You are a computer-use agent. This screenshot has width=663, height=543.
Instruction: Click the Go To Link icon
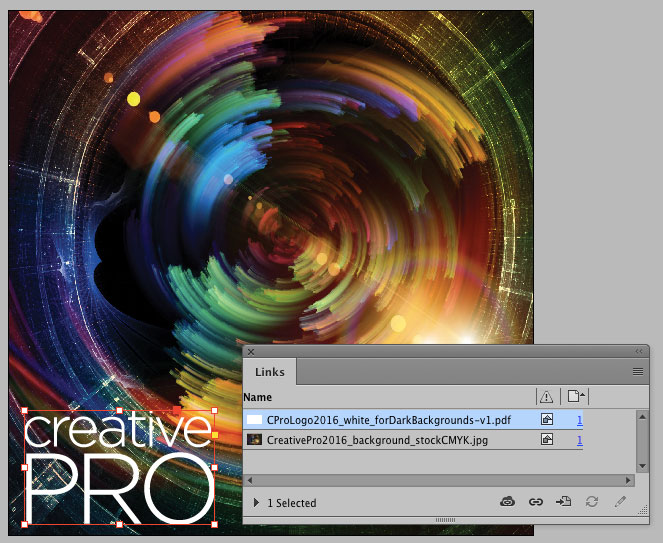coord(563,502)
